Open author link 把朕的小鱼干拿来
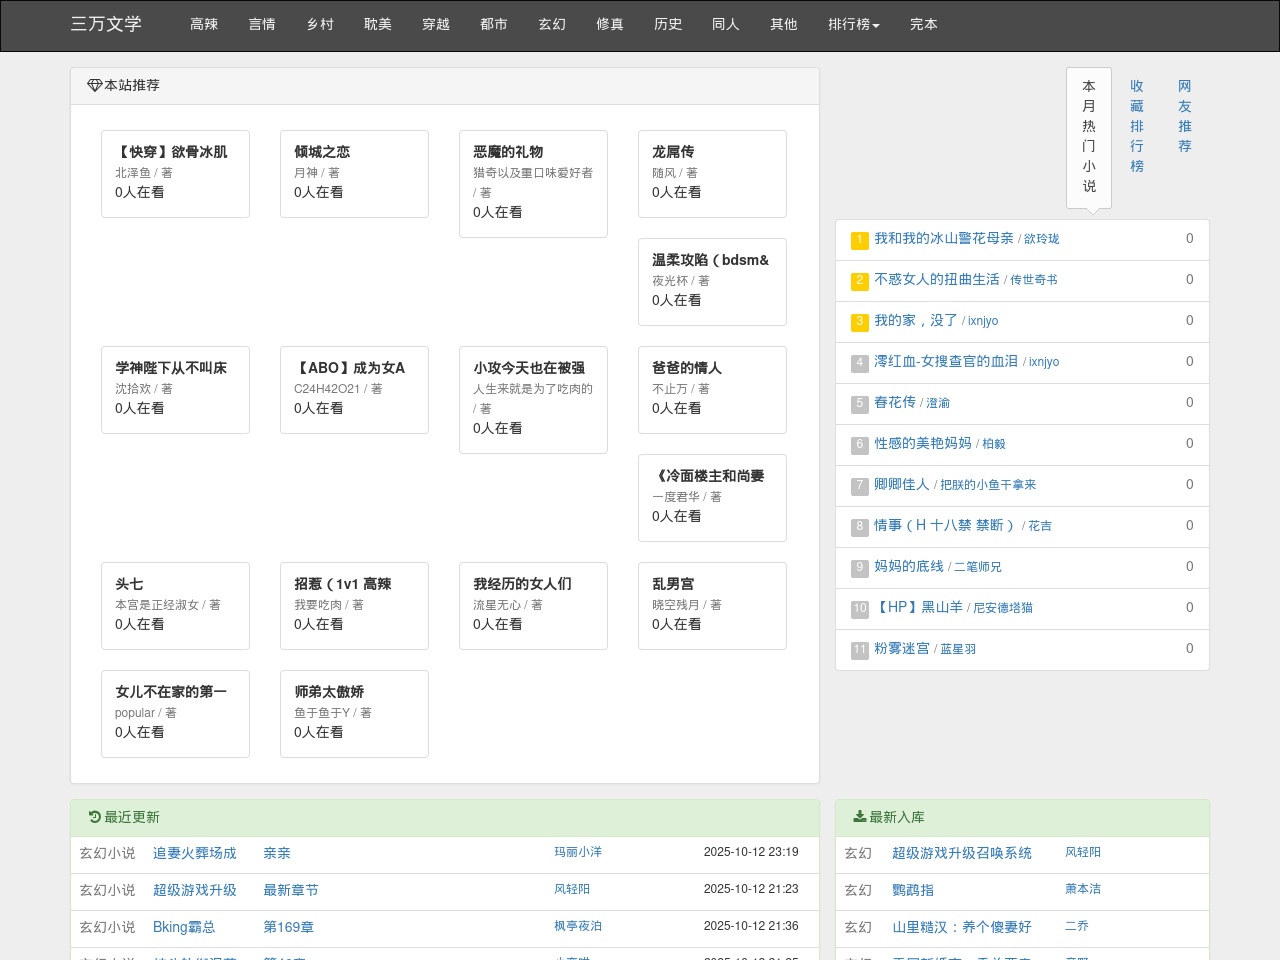Image resolution: width=1280 pixels, height=960 pixels. pos(988,485)
